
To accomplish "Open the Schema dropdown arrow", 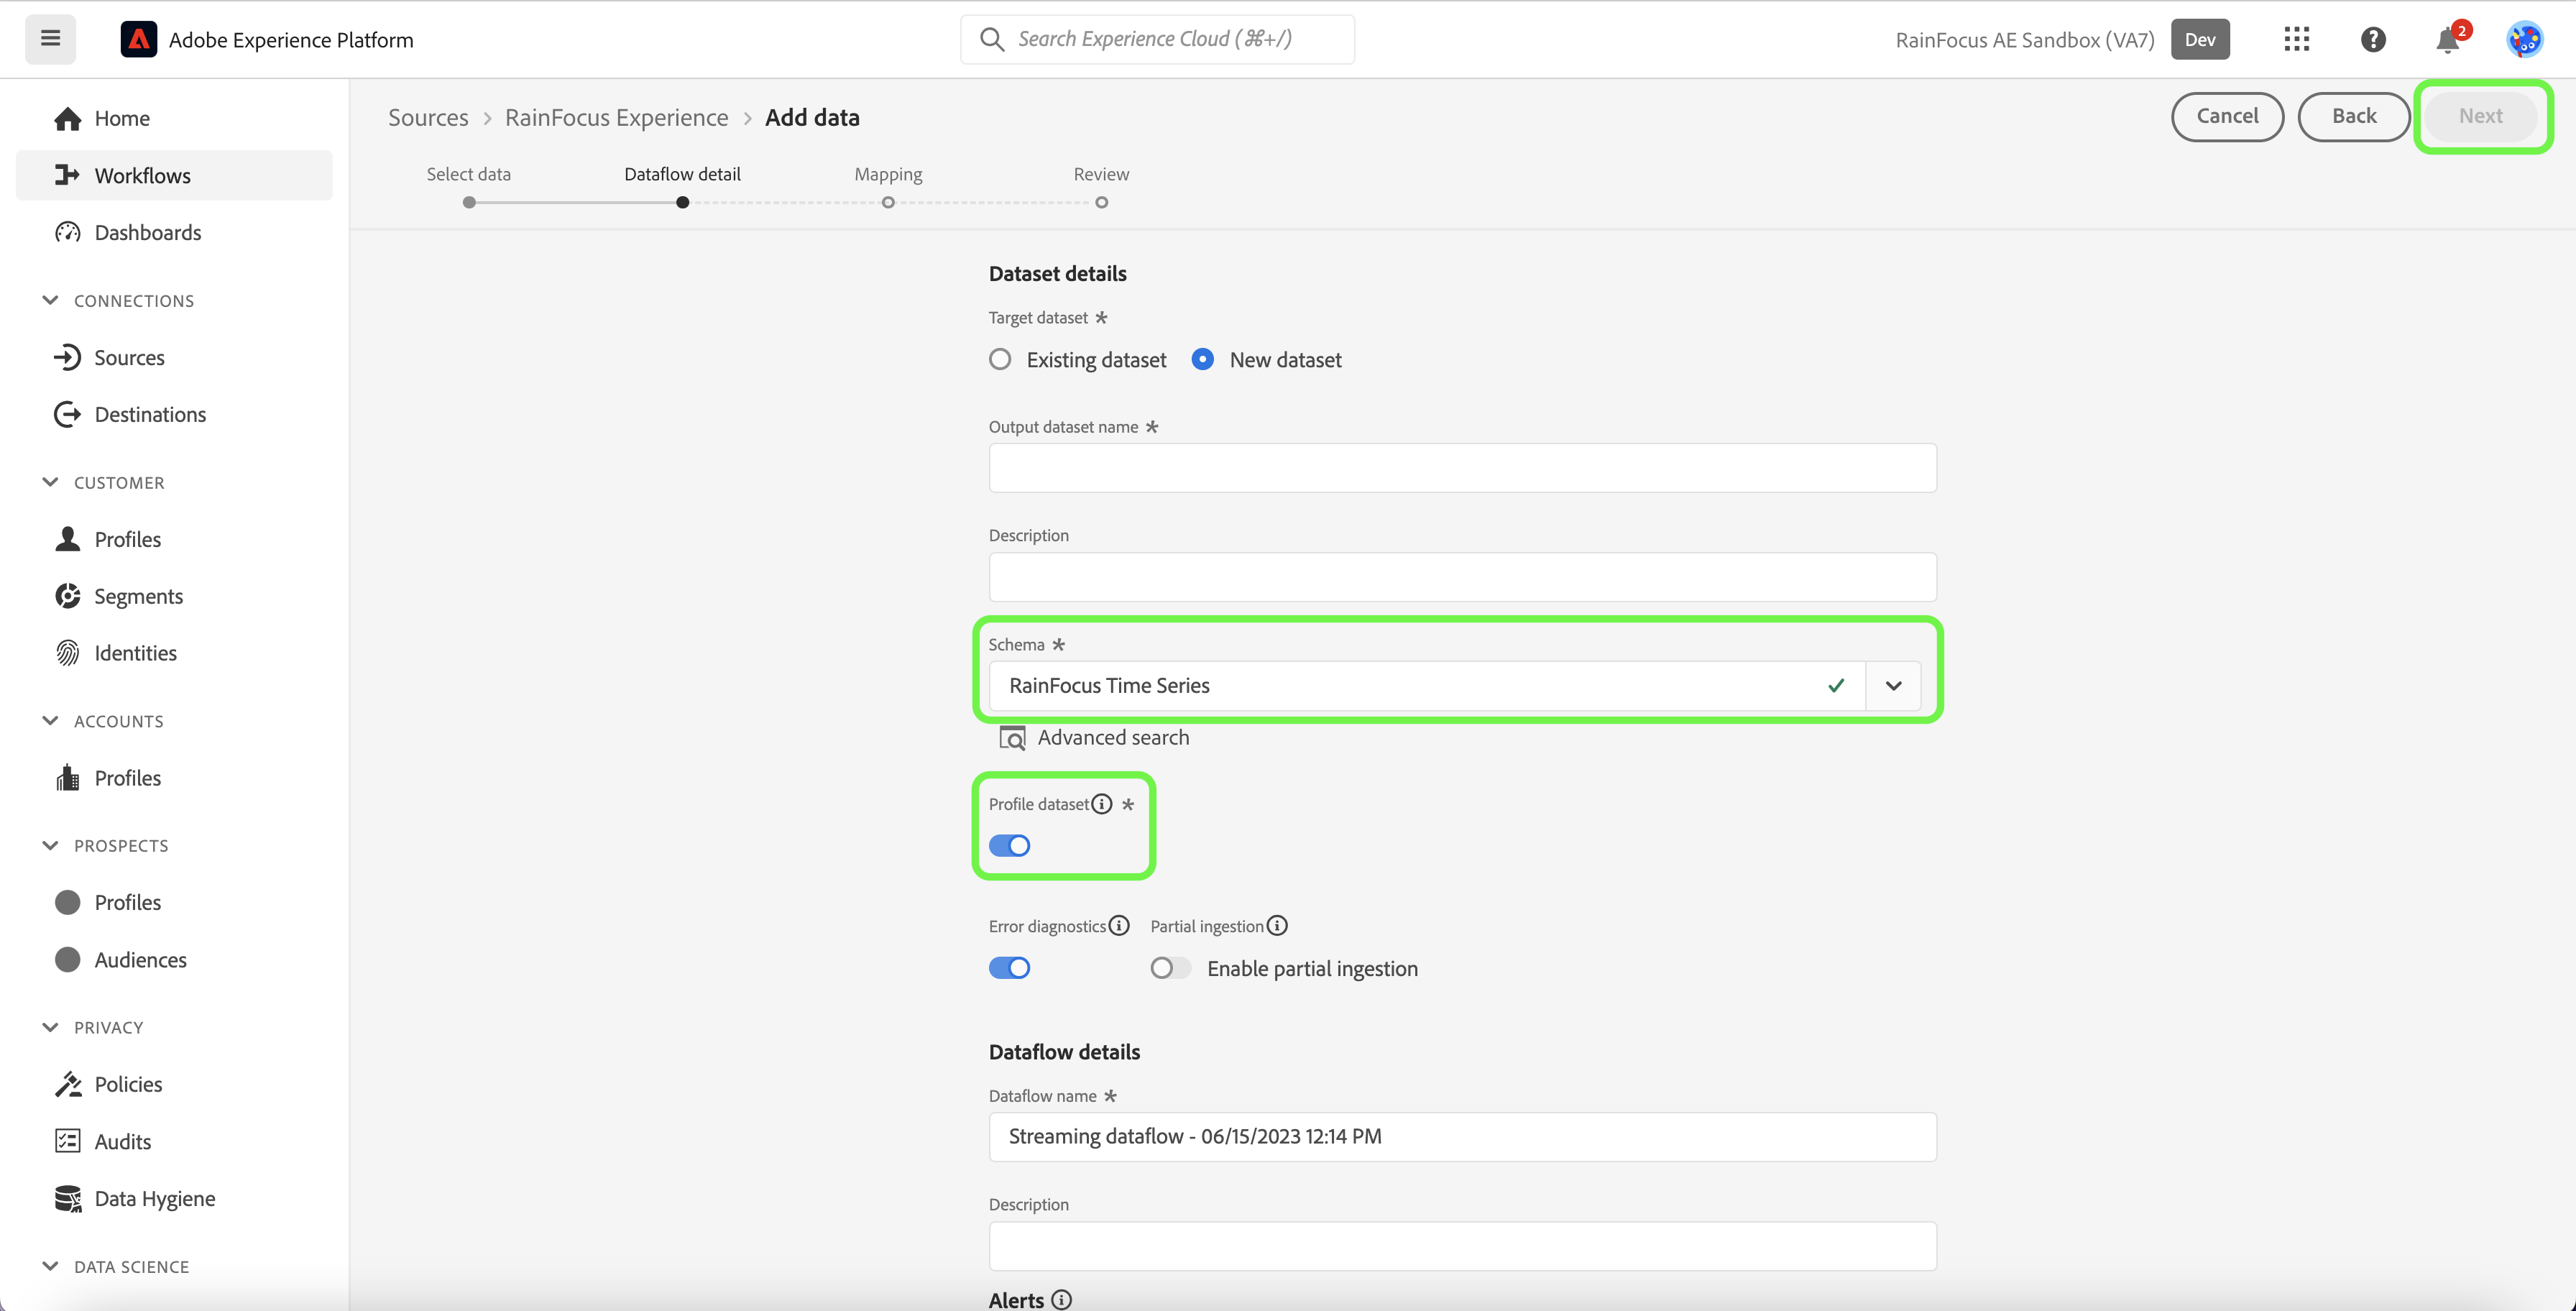I will (1893, 686).
